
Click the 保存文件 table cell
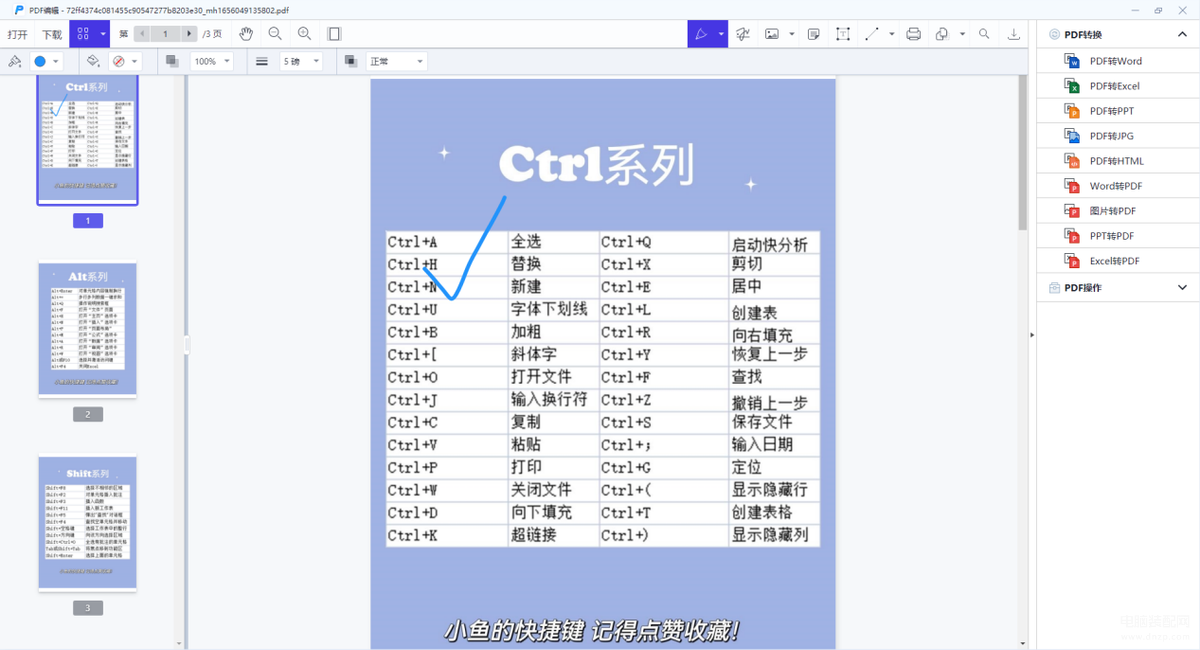[x=774, y=422]
